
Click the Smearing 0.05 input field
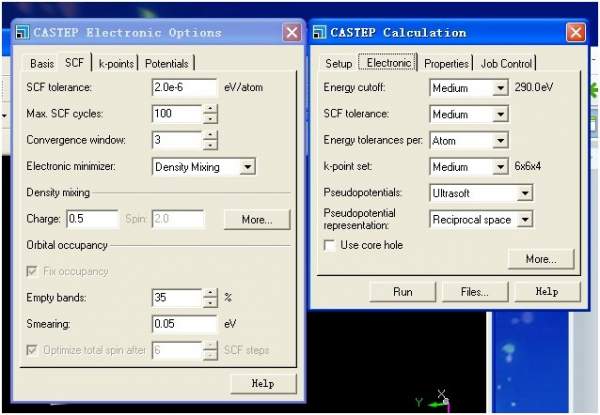pyautogui.click(x=184, y=324)
